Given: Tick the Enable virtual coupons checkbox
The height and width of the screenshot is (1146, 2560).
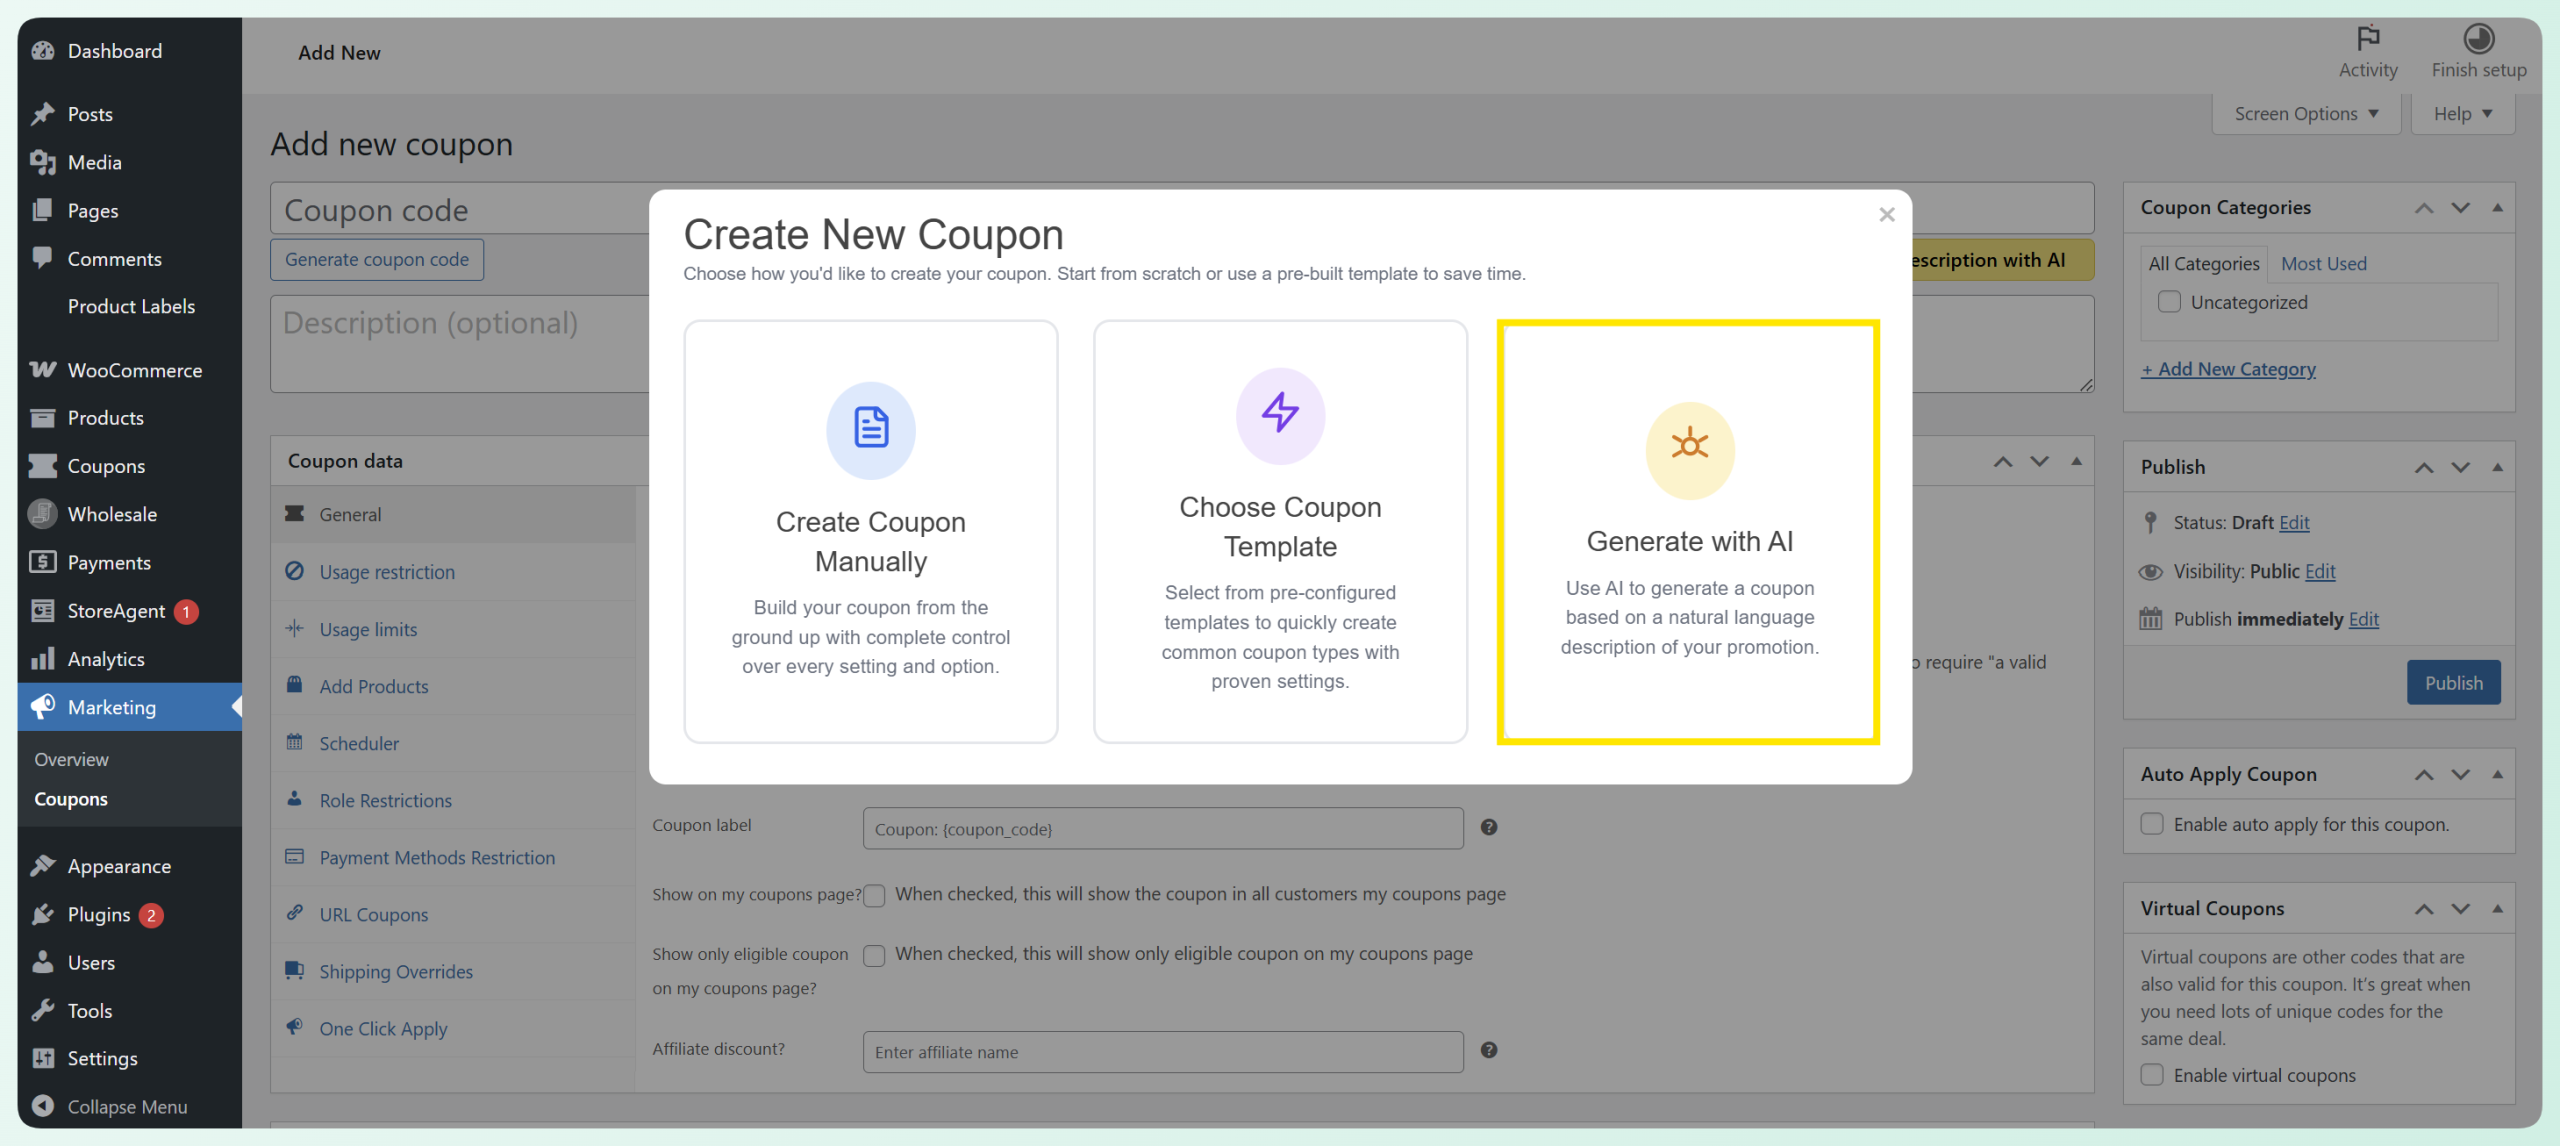Looking at the screenshot, I should 2152,1075.
